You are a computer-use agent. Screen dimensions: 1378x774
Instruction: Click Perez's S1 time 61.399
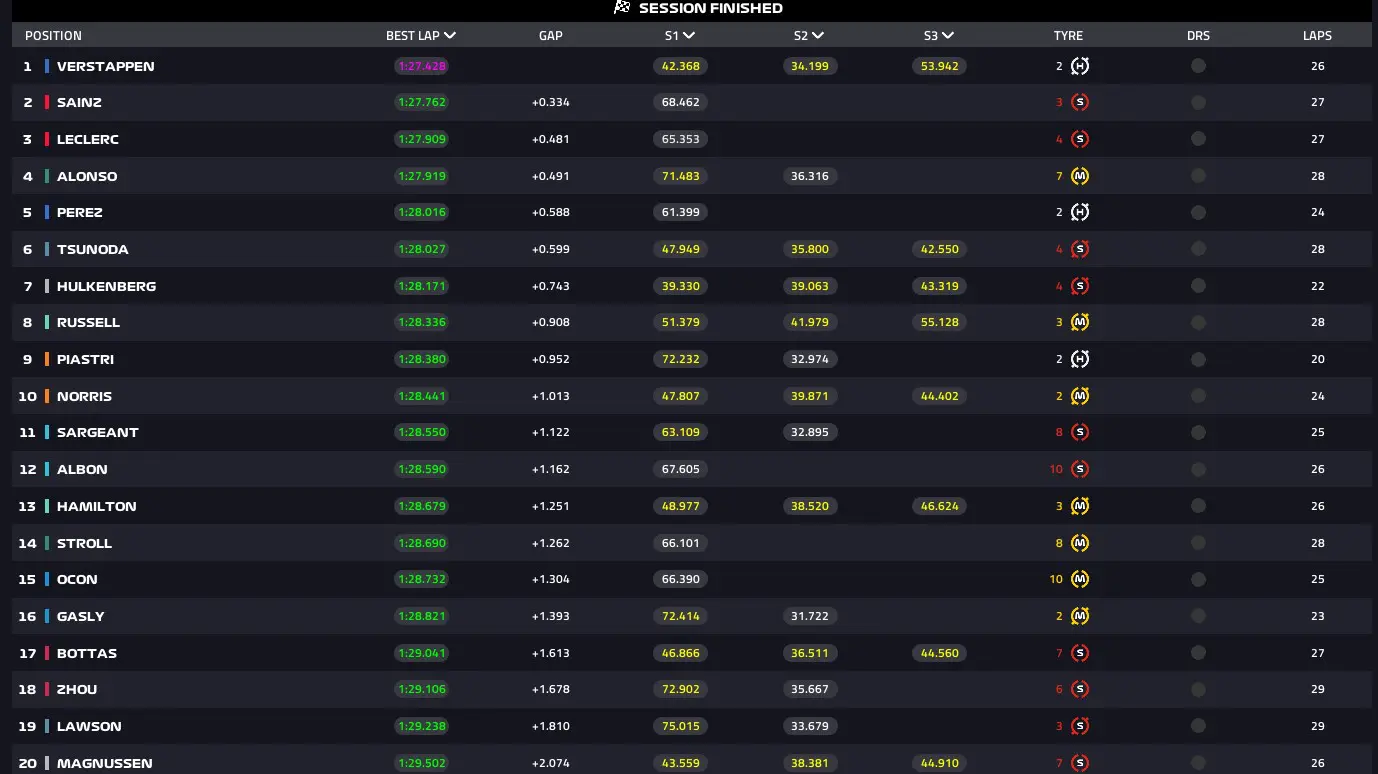point(681,212)
